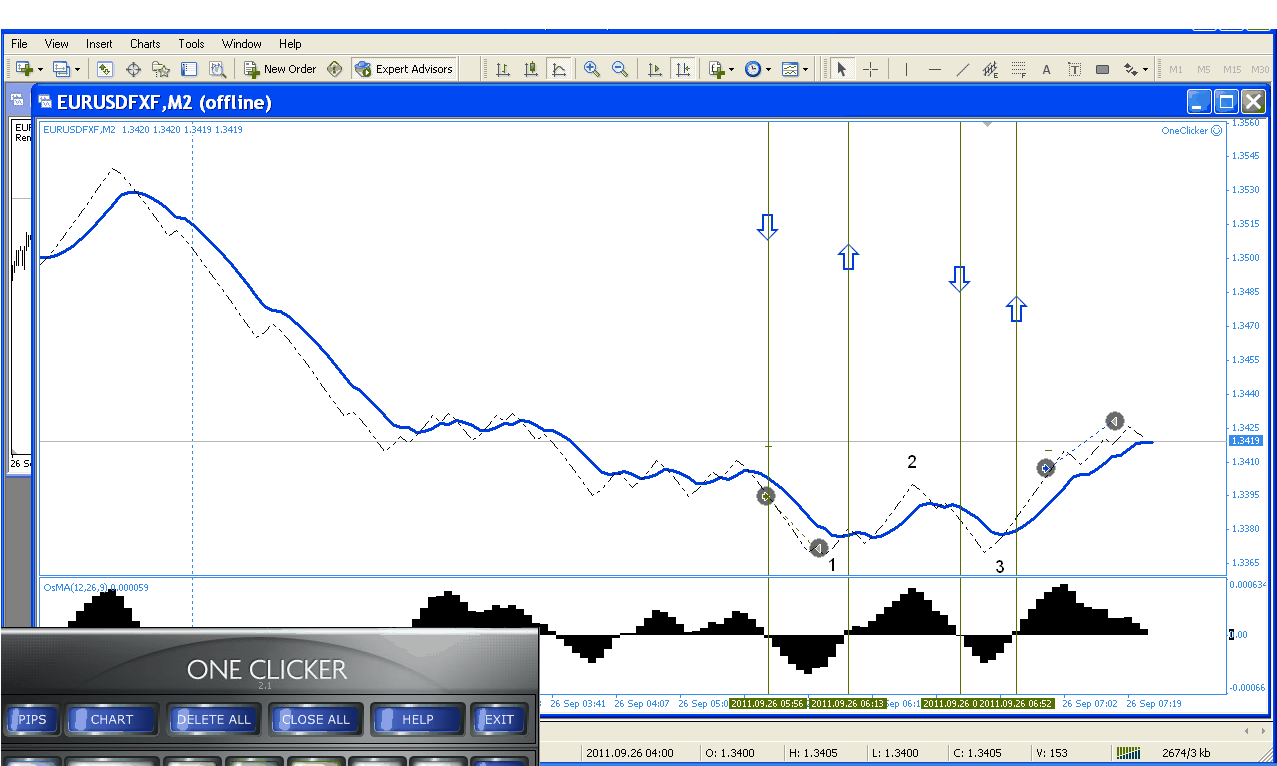Open the Help menu
Screen dimensions: 1277x766
pyautogui.click(x=290, y=44)
